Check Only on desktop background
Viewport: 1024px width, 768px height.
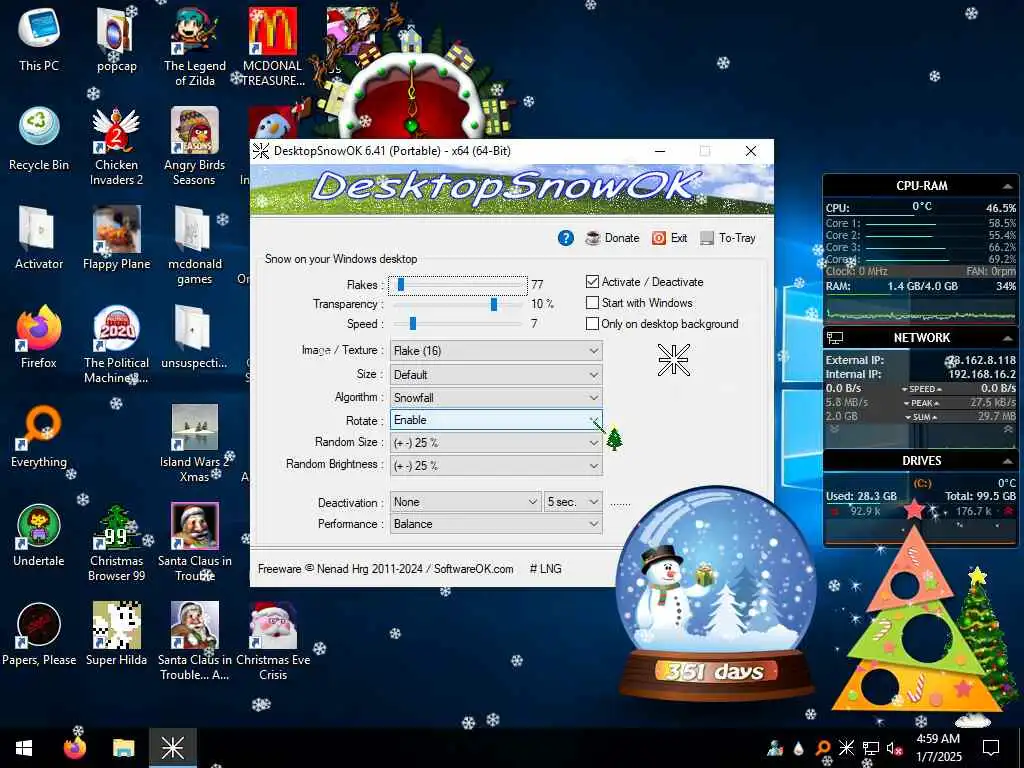592,323
